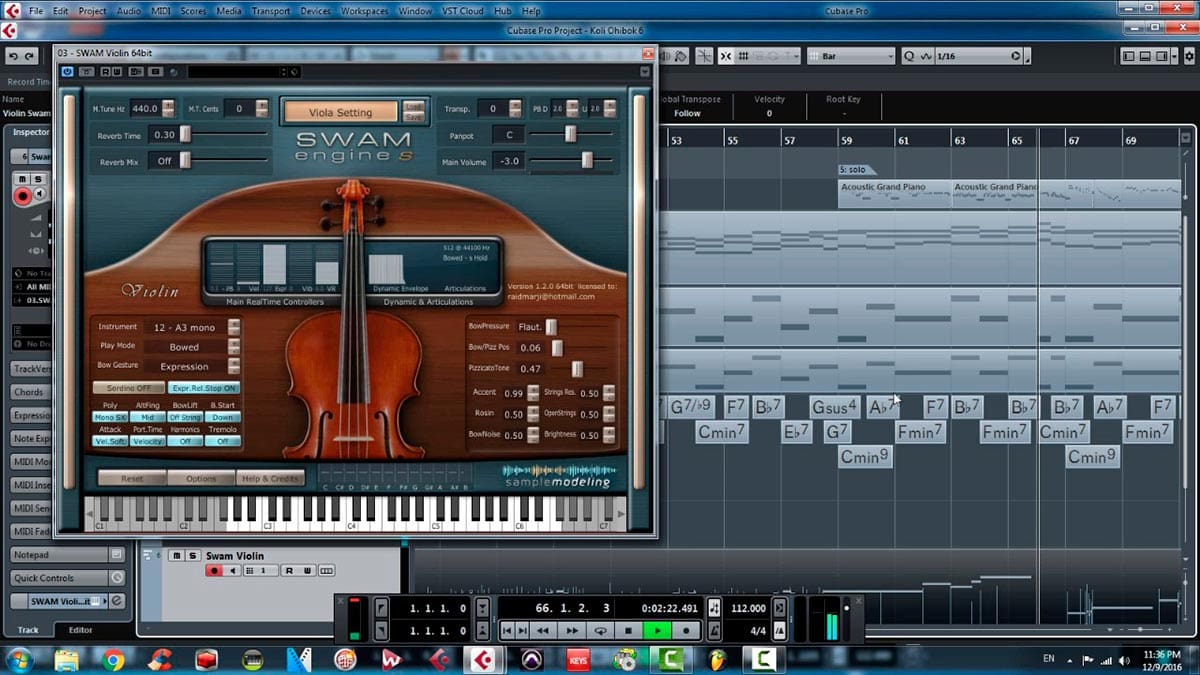
Task: Mute the Inspector track with M button
Action: point(22,178)
